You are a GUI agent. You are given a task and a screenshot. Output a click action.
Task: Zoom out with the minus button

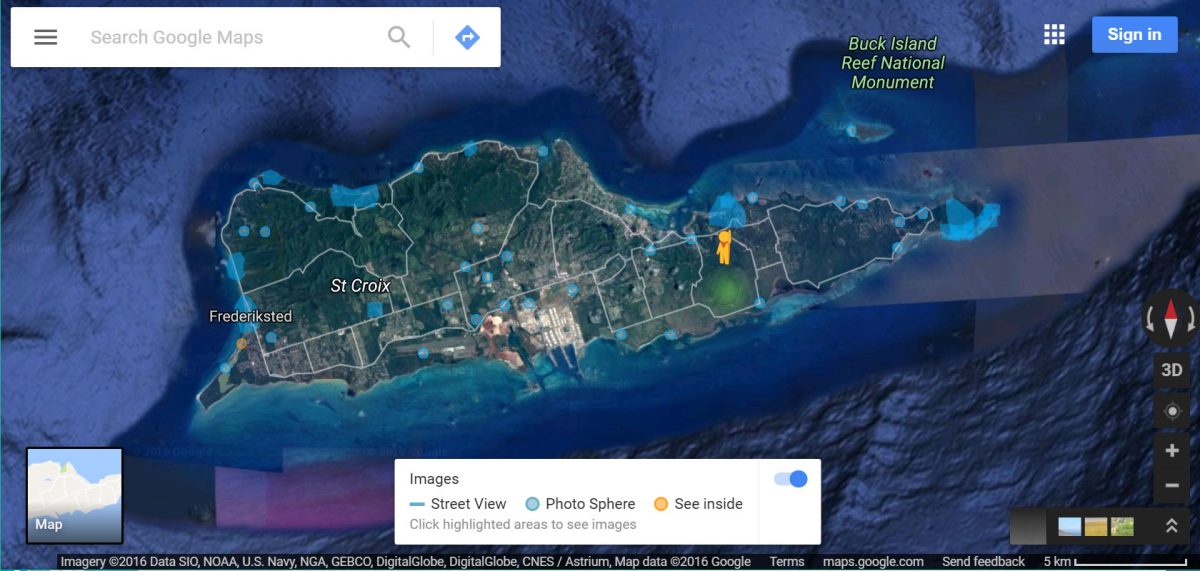[x=1171, y=486]
